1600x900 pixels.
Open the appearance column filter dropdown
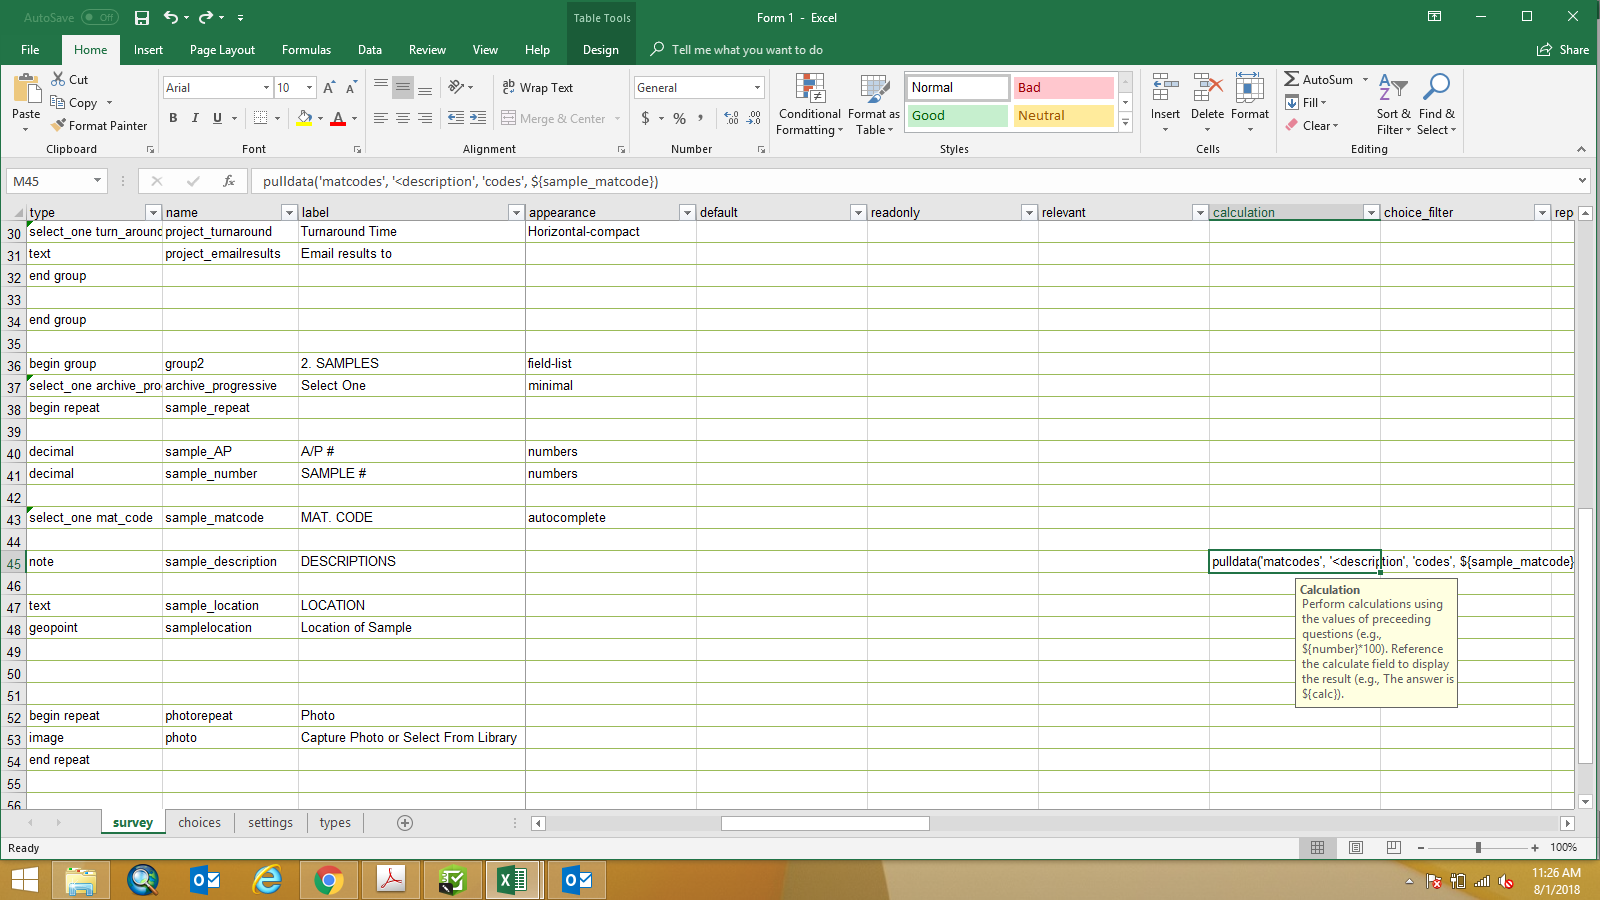[x=687, y=212]
